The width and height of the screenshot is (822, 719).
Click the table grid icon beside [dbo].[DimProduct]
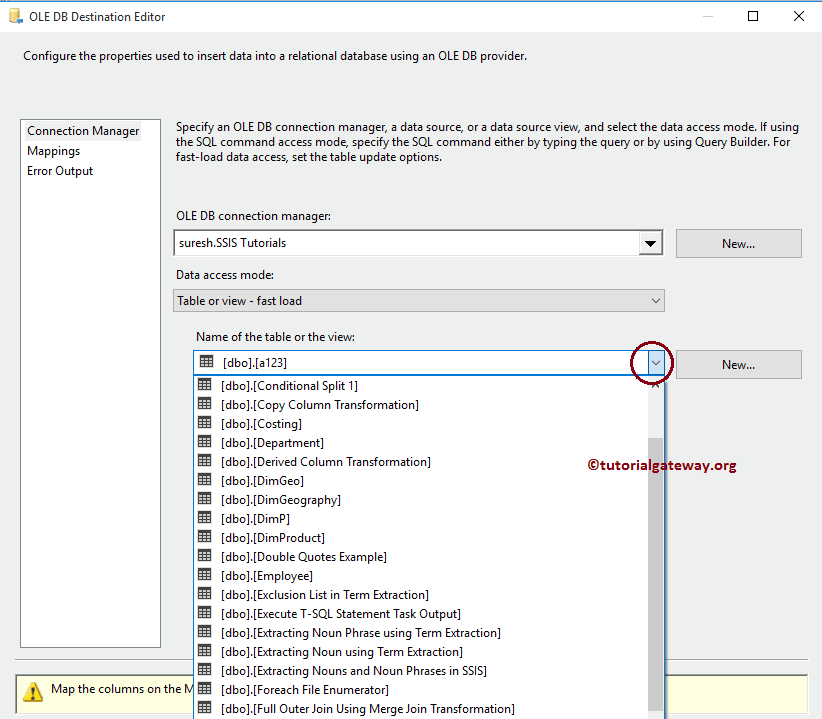[x=207, y=538]
